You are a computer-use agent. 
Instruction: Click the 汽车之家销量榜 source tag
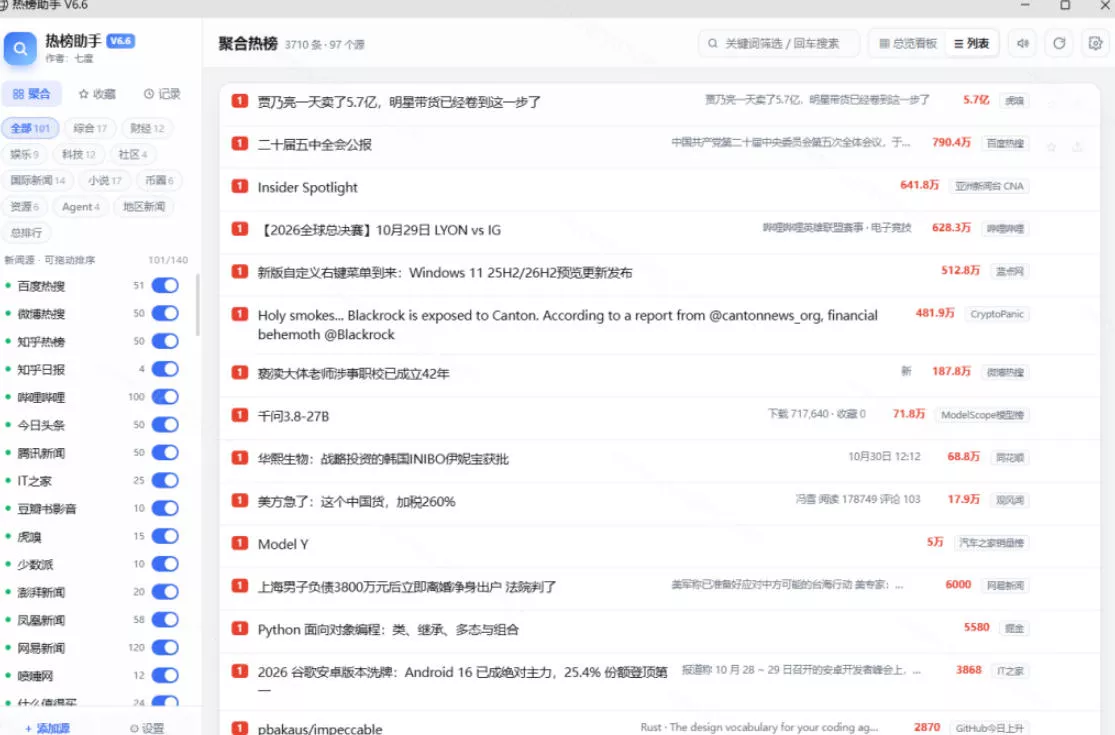991,542
